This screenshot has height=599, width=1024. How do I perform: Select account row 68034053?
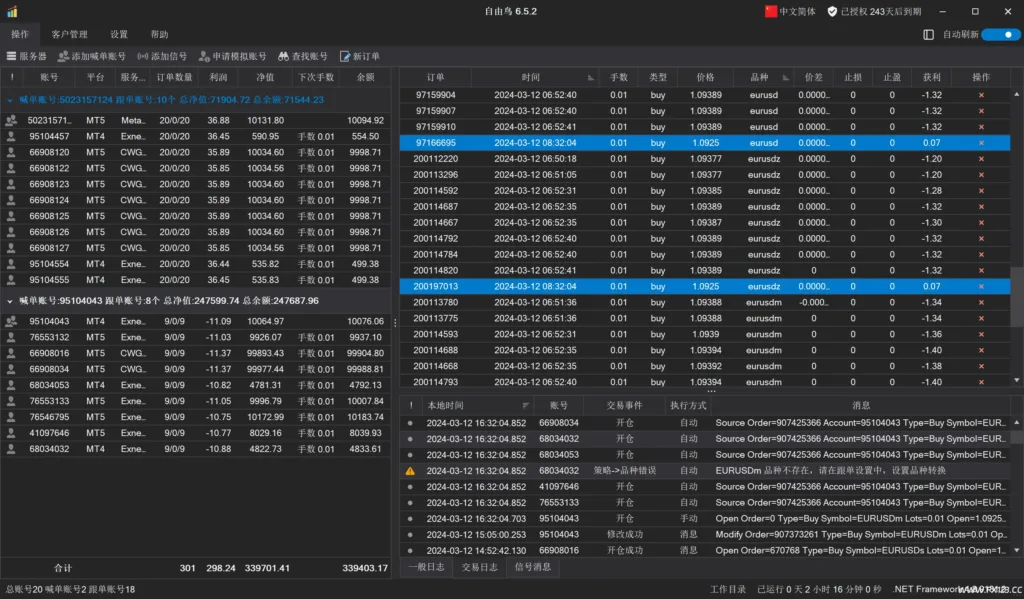196,385
